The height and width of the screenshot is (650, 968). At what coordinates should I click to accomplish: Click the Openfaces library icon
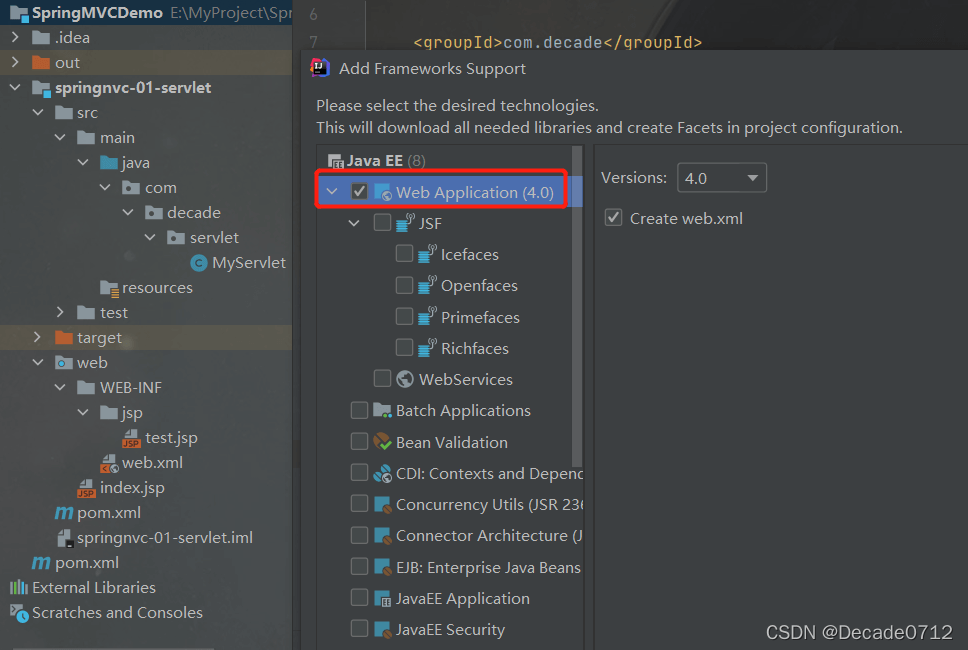click(427, 285)
